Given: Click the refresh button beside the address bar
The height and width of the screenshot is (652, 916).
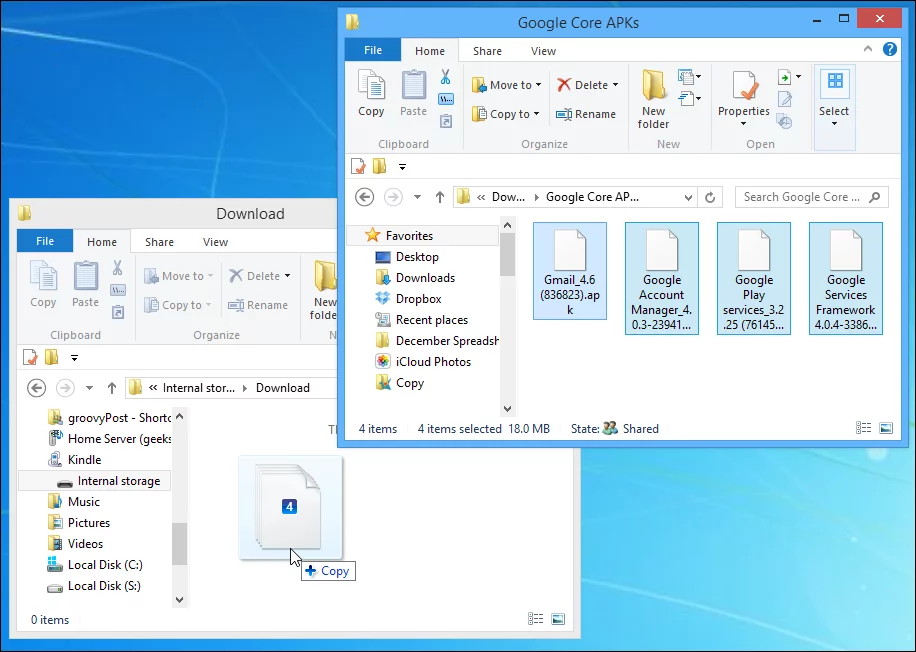Looking at the screenshot, I should pyautogui.click(x=711, y=197).
